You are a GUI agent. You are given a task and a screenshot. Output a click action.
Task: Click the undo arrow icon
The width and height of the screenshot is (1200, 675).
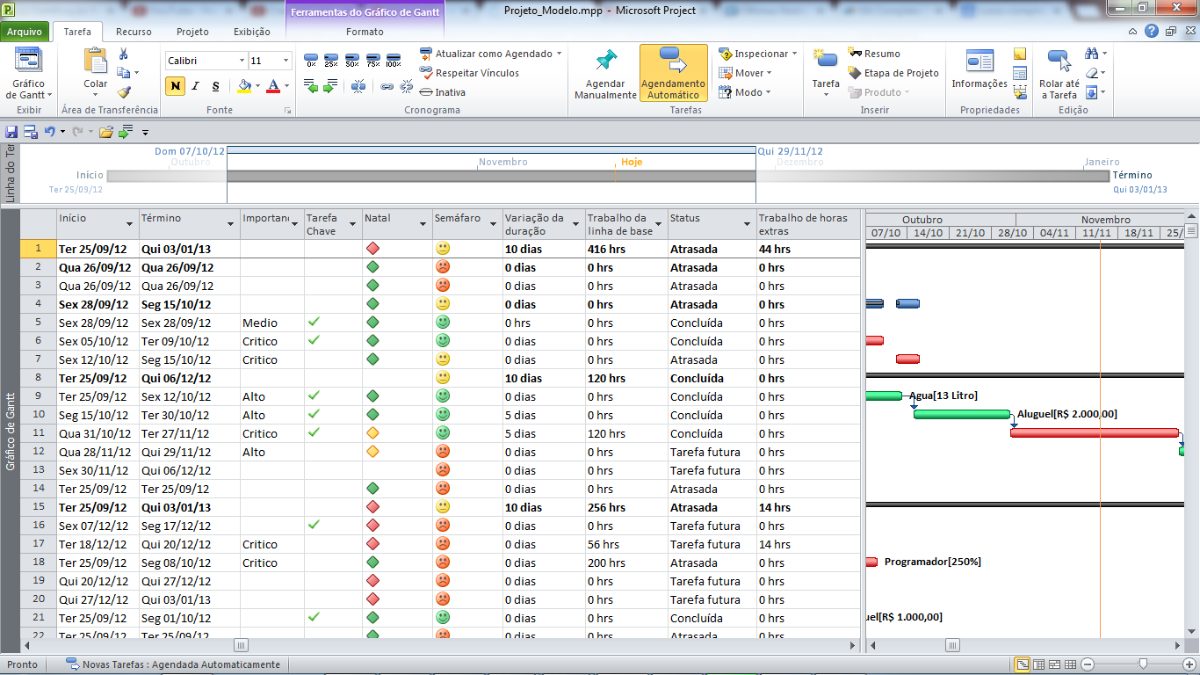tap(49, 131)
